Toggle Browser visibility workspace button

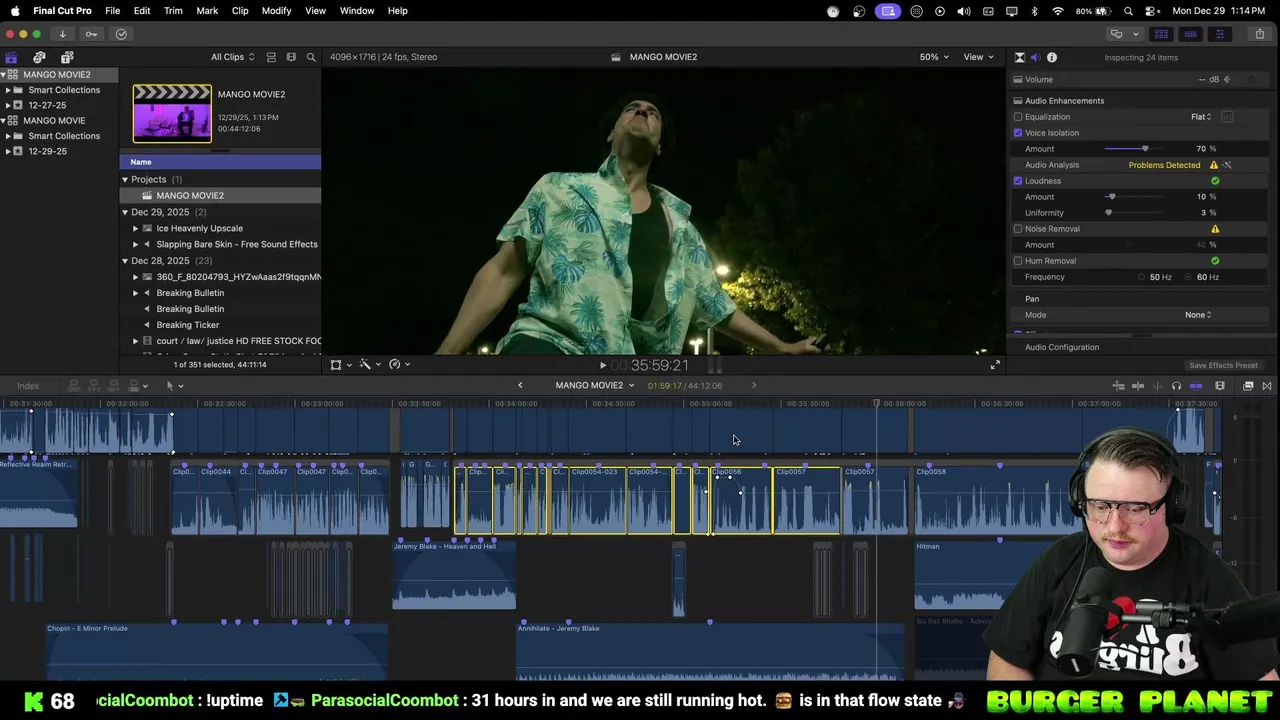pyautogui.click(x=1161, y=34)
